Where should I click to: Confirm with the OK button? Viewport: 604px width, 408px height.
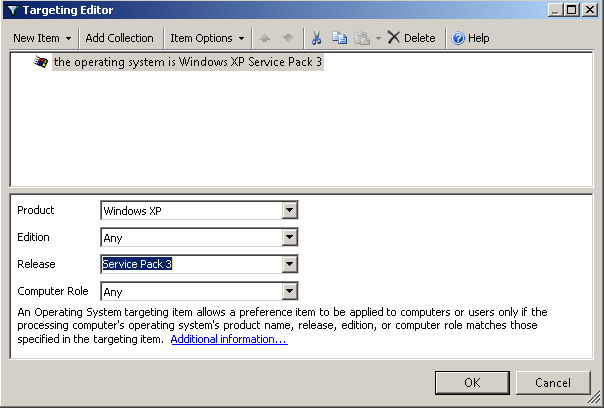click(x=472, y=383)
